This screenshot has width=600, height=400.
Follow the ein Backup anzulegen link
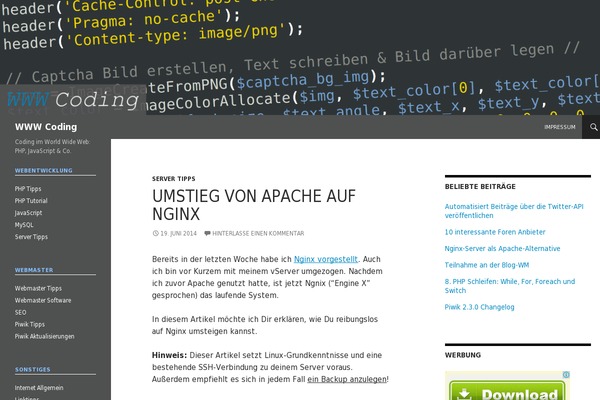click(x=347, y=379)
